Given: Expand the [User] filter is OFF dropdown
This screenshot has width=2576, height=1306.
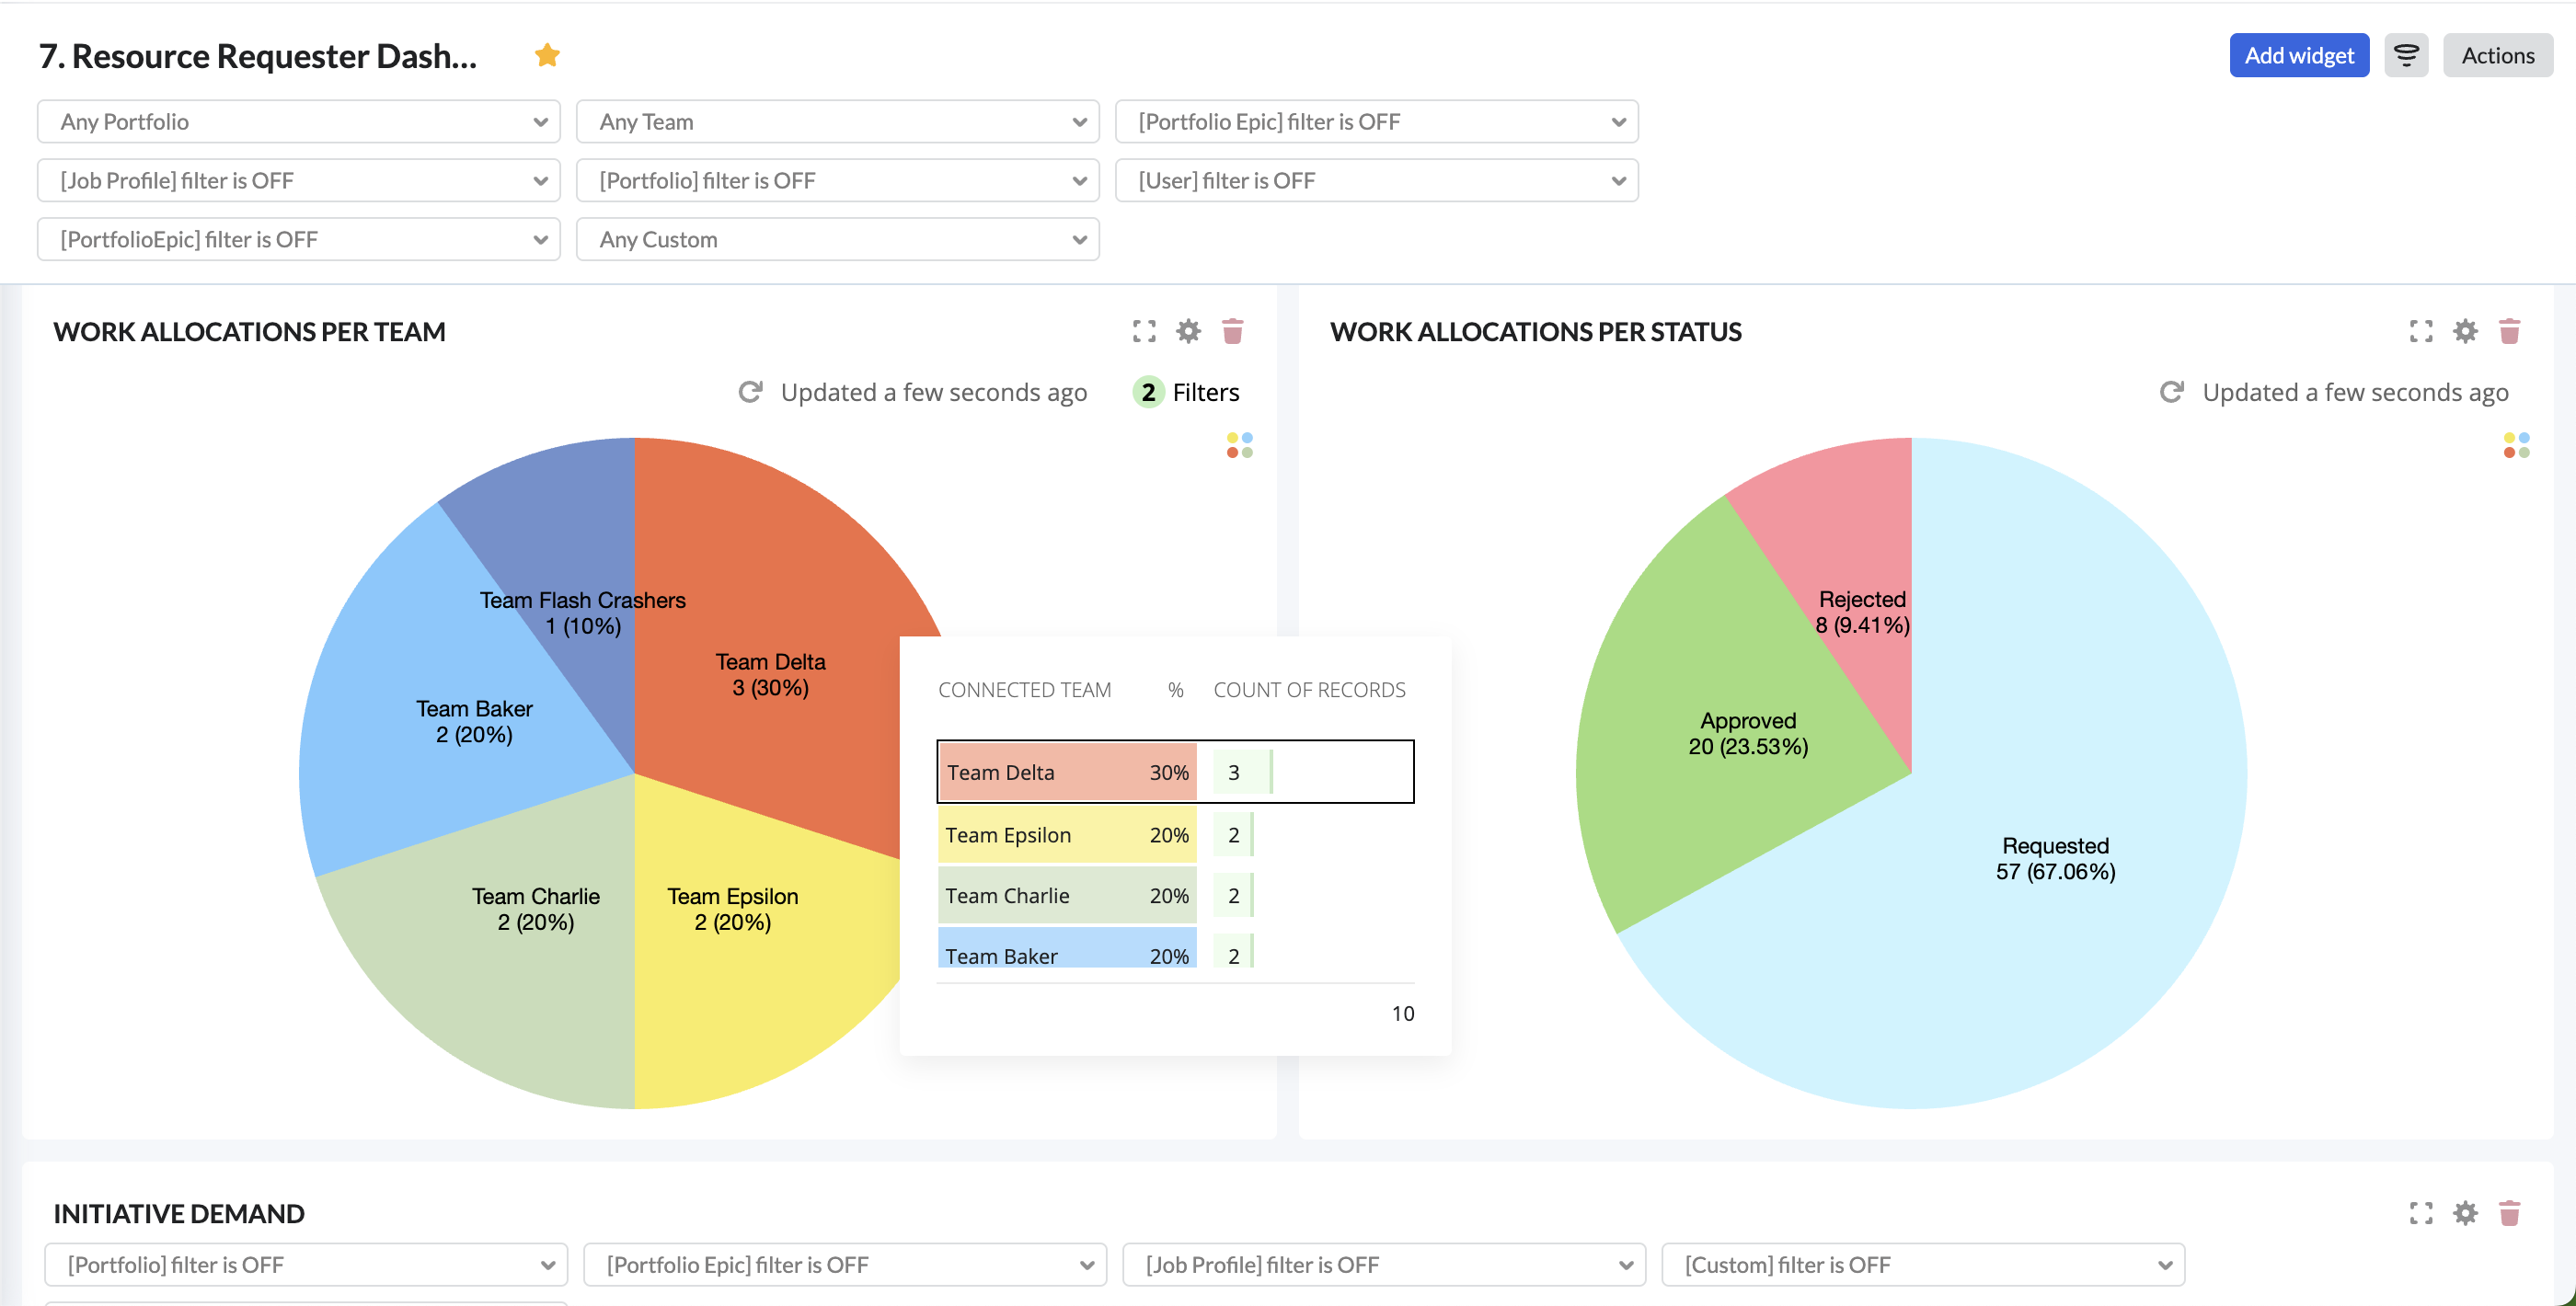Looking at the screenshot, I should tap(1376, 181).
